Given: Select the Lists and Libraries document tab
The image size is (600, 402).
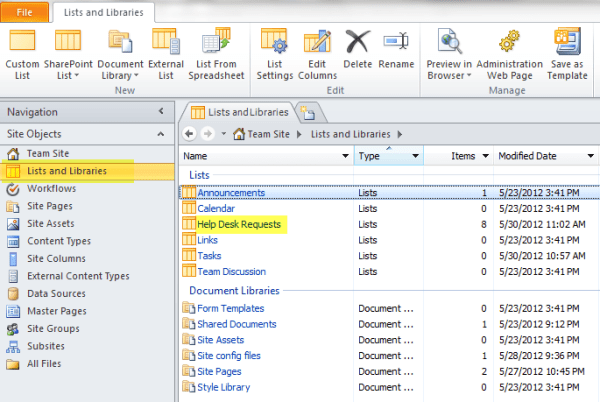Looking at the screenshot, I should pyautogui.click(x=239, y=111).
